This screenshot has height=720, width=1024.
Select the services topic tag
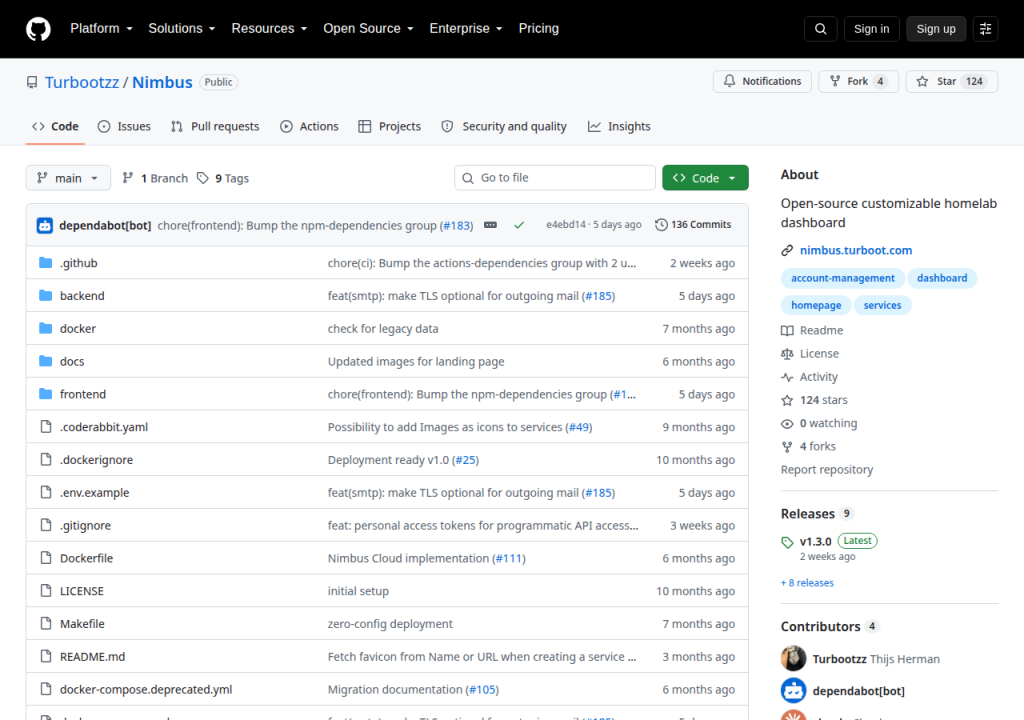[x=882, y=305]
